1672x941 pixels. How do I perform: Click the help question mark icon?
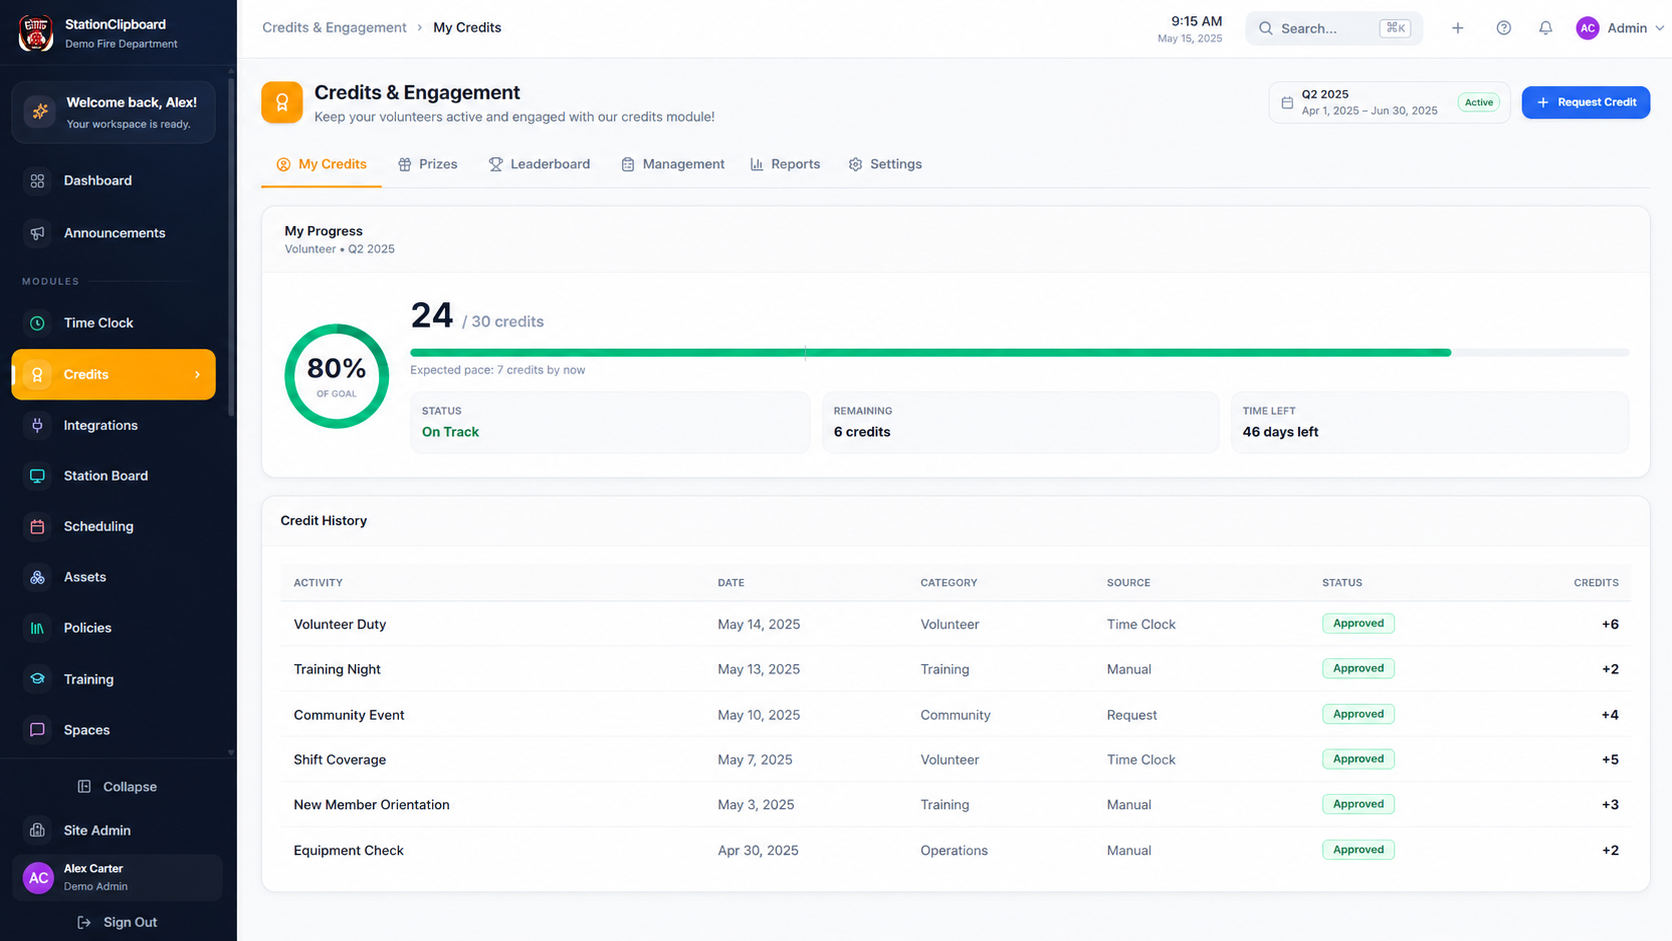1503,28
